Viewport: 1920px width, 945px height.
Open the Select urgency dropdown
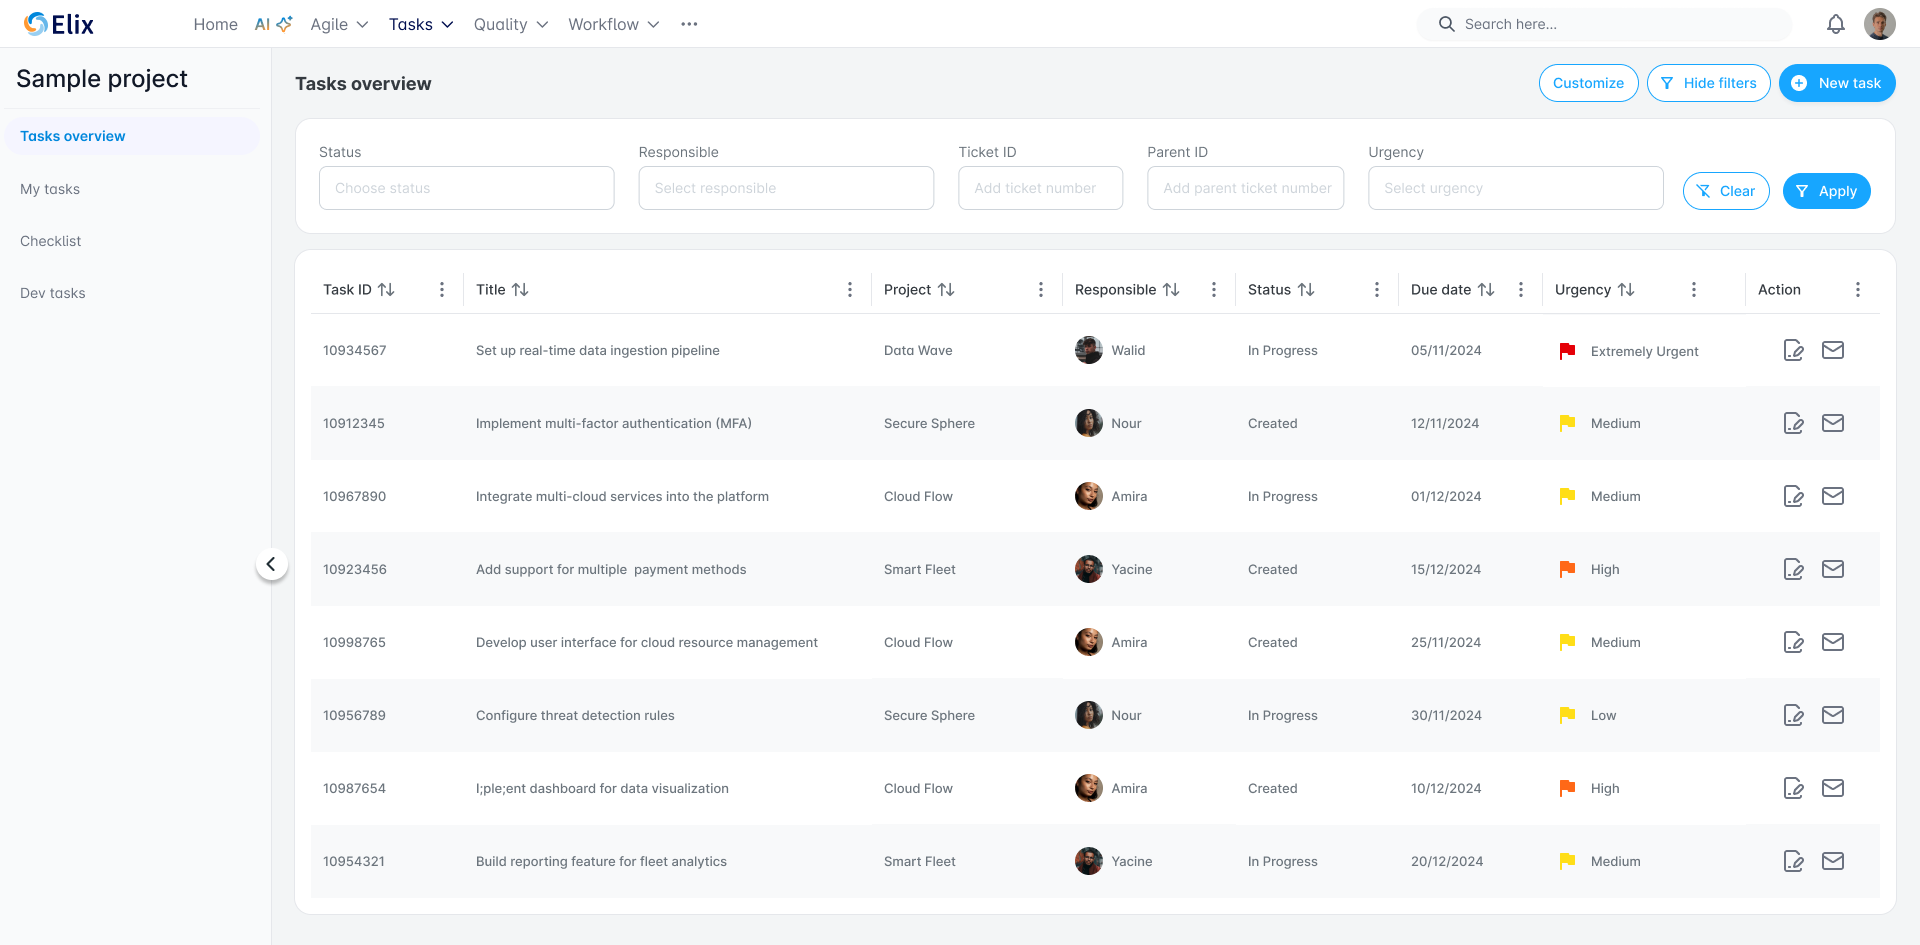[1515, 188]
